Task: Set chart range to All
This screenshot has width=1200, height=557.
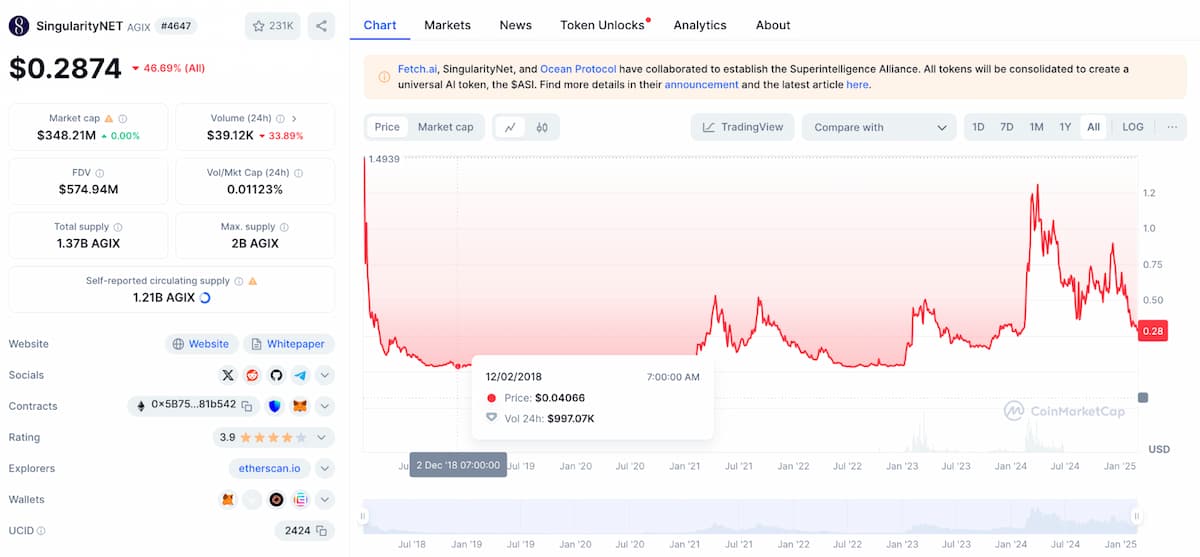Action: (1094, 127)
